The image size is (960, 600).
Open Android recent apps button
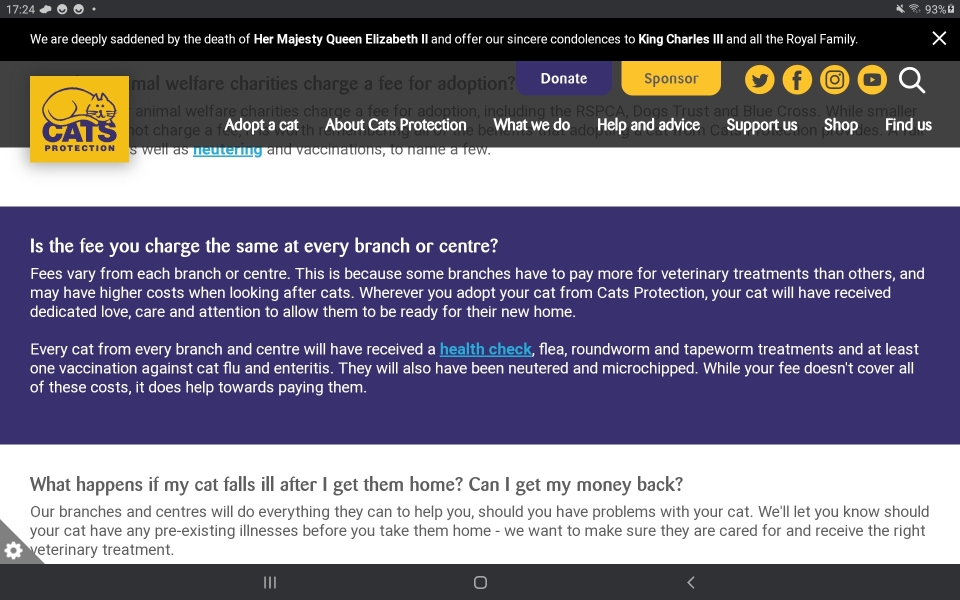tap(270, 582)
